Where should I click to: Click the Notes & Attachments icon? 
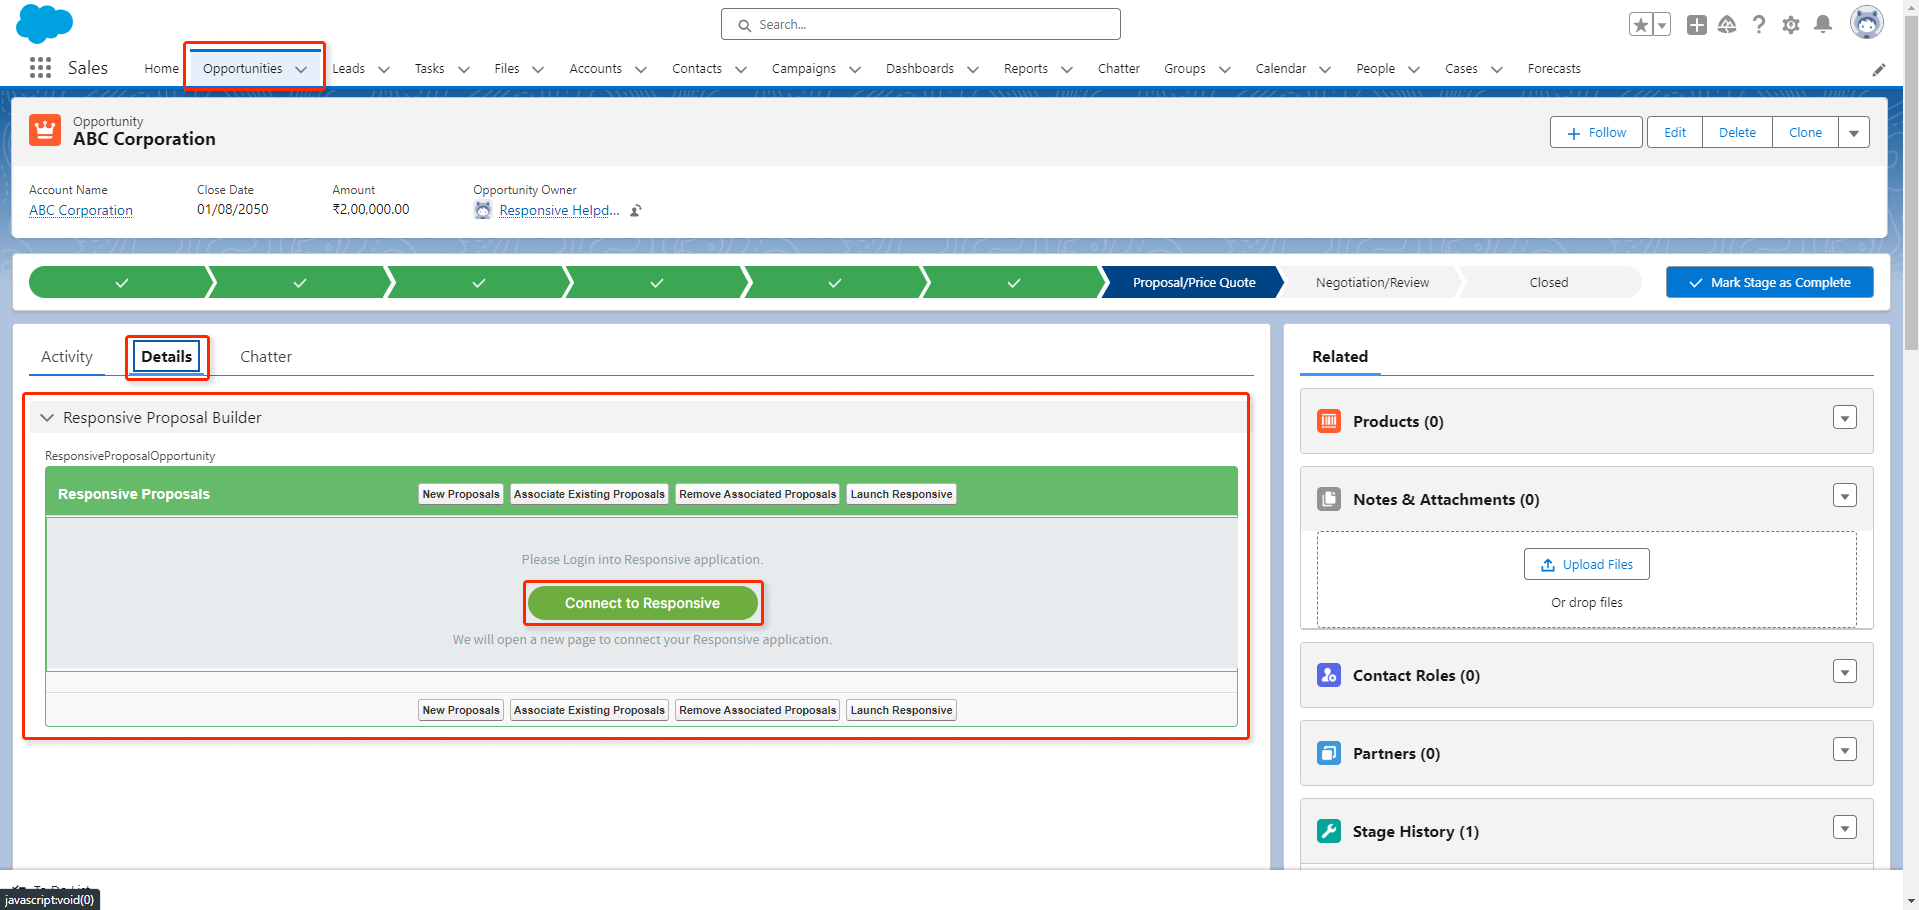tap(1329, 499)
